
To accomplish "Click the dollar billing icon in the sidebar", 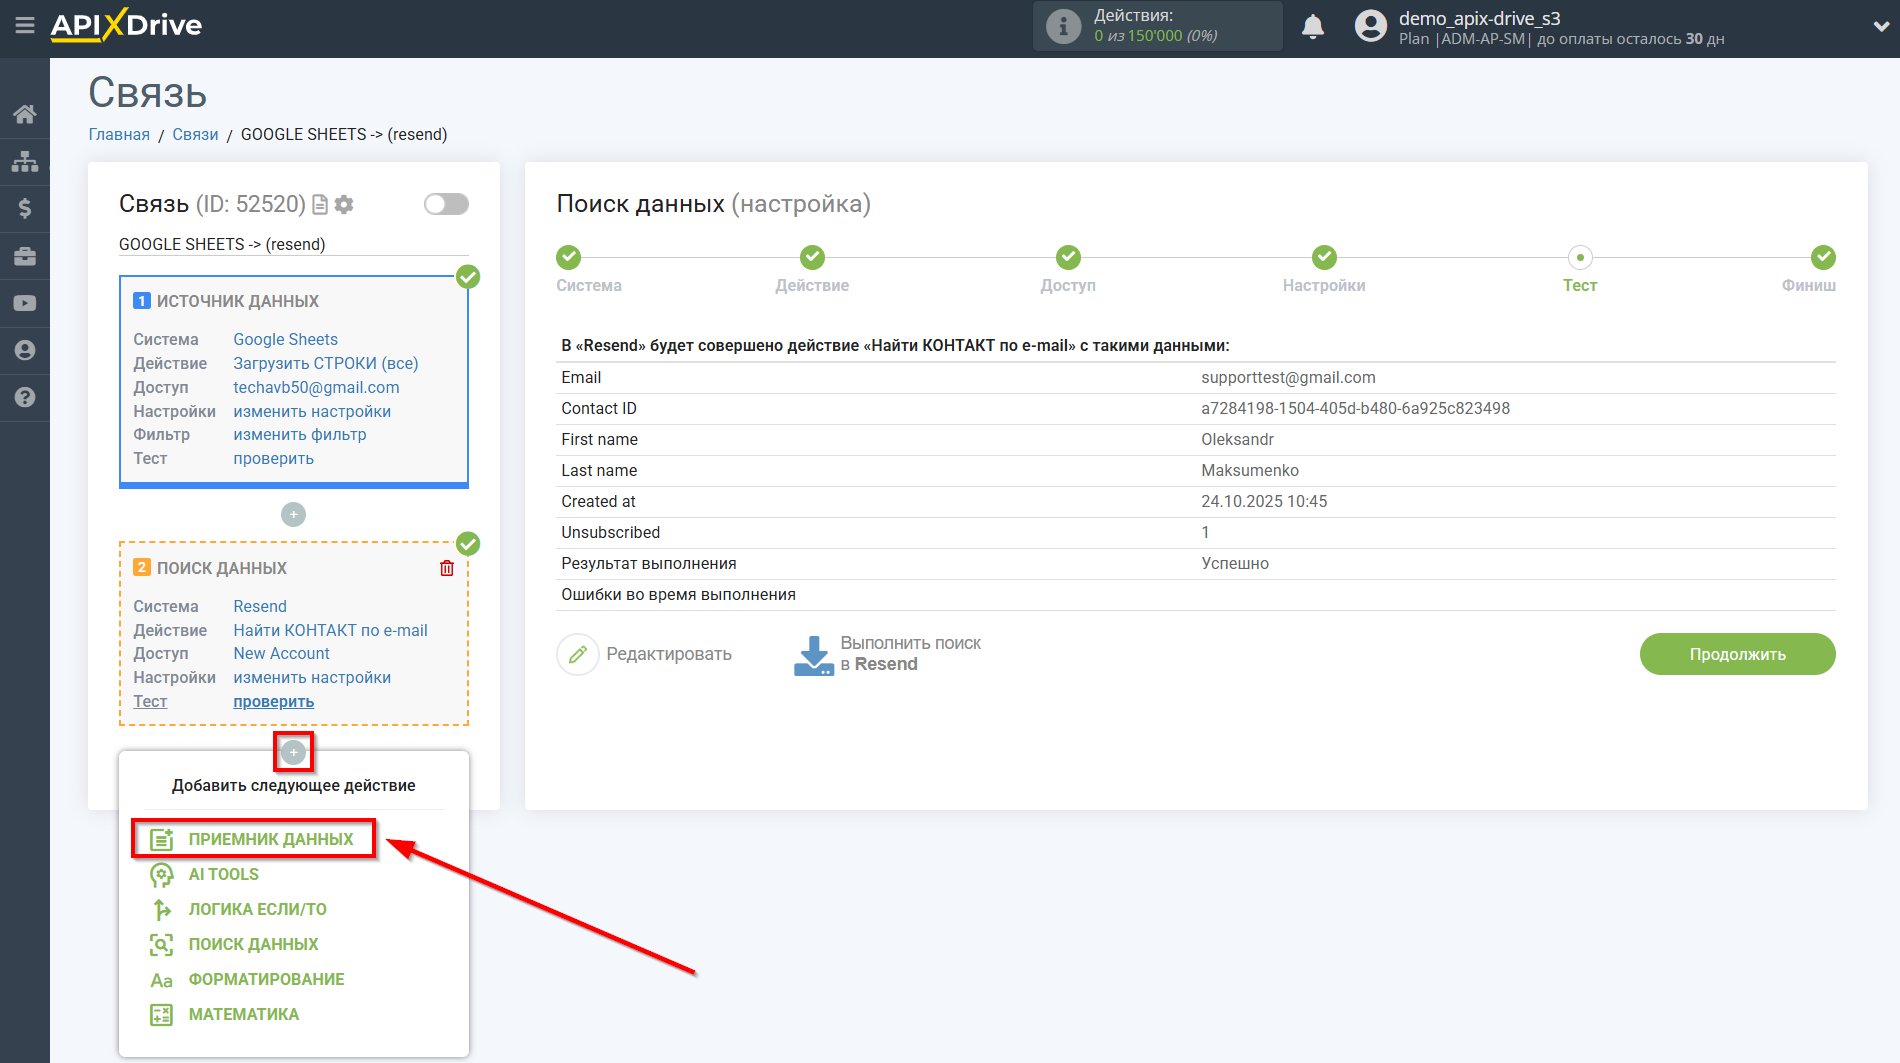I will click(x=25, y=208).
